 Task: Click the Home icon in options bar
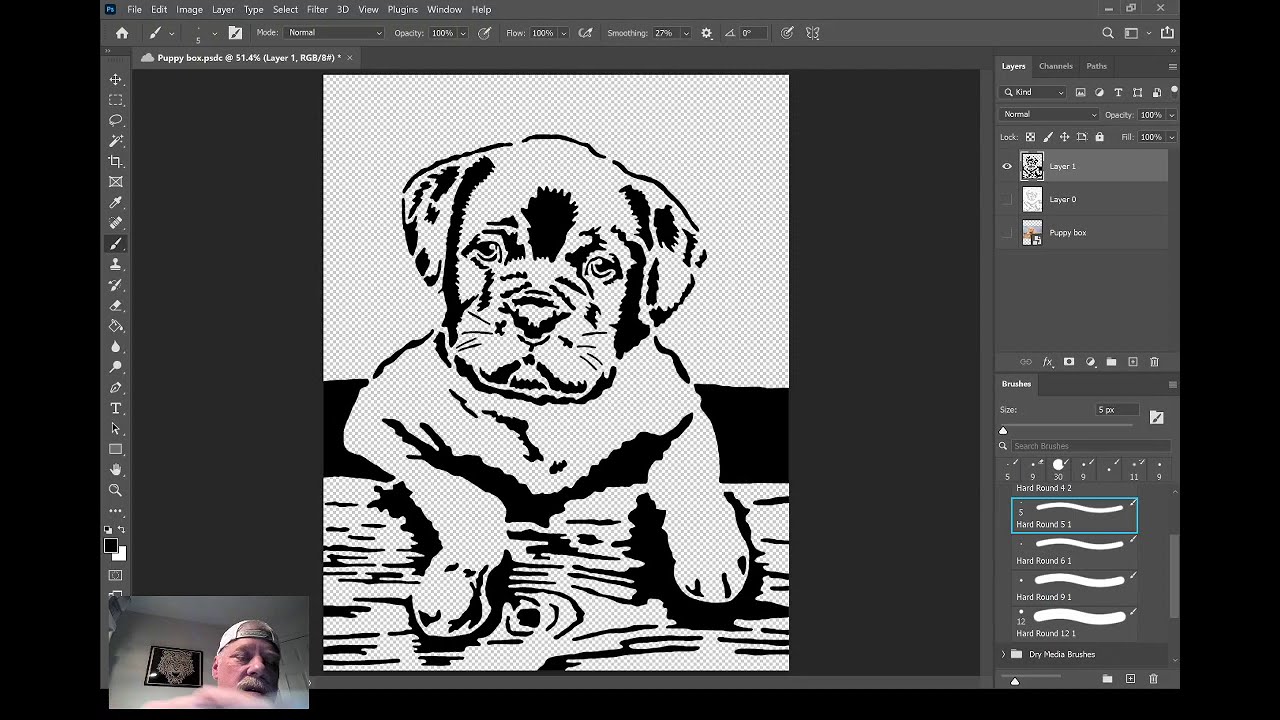click(122, 33)
